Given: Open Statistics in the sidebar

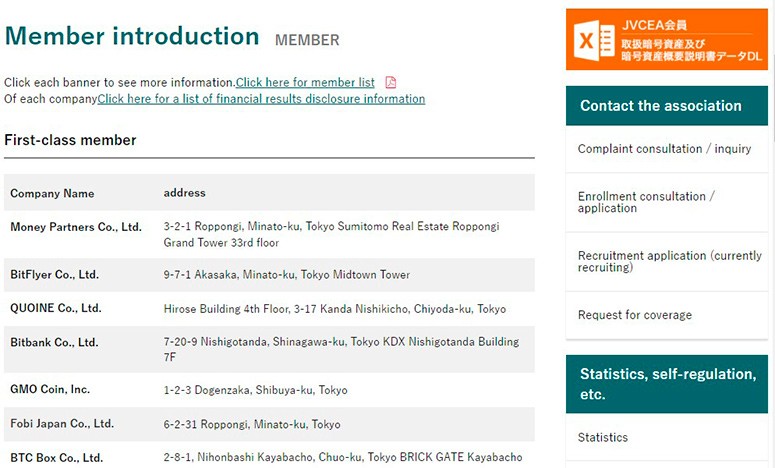Looking at the screenshot, I should pyautogui.click(x=603, y=437).
